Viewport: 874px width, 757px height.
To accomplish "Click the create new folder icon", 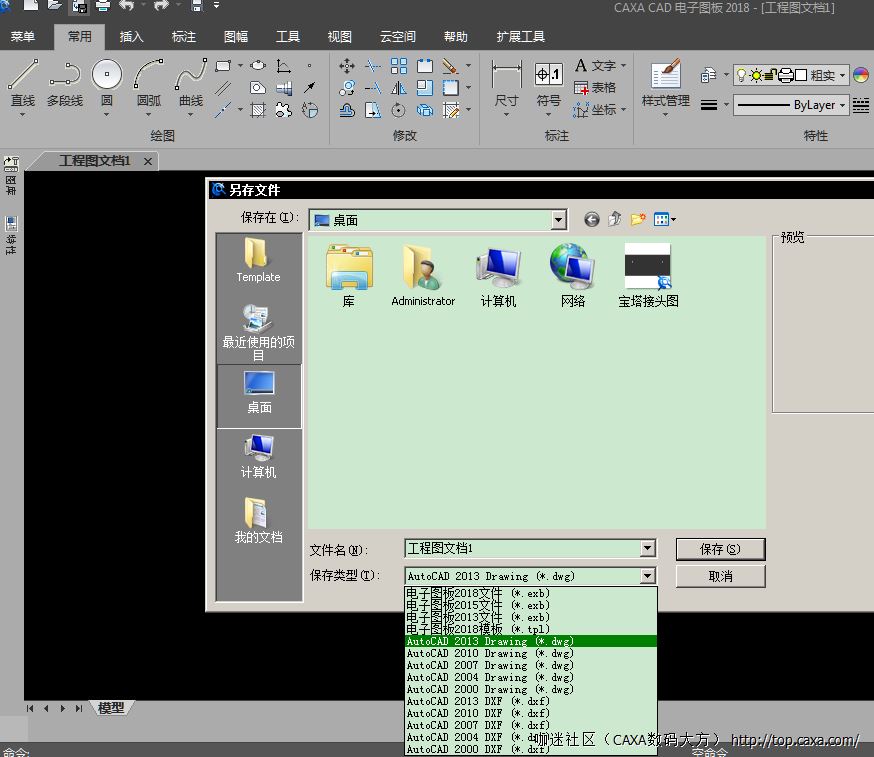I will 637,220.
